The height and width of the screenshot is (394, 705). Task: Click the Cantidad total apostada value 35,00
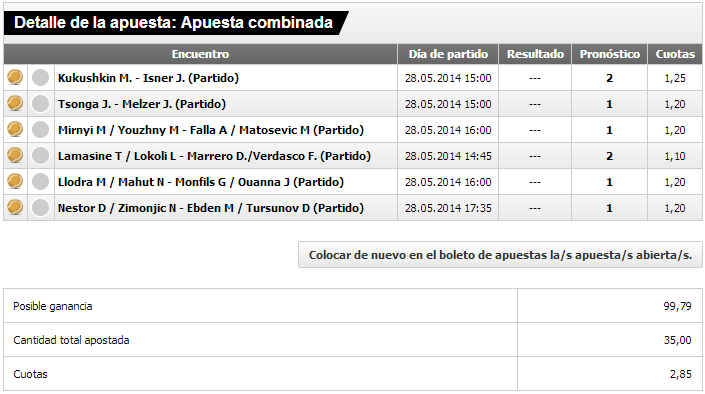tap(677, 340)
